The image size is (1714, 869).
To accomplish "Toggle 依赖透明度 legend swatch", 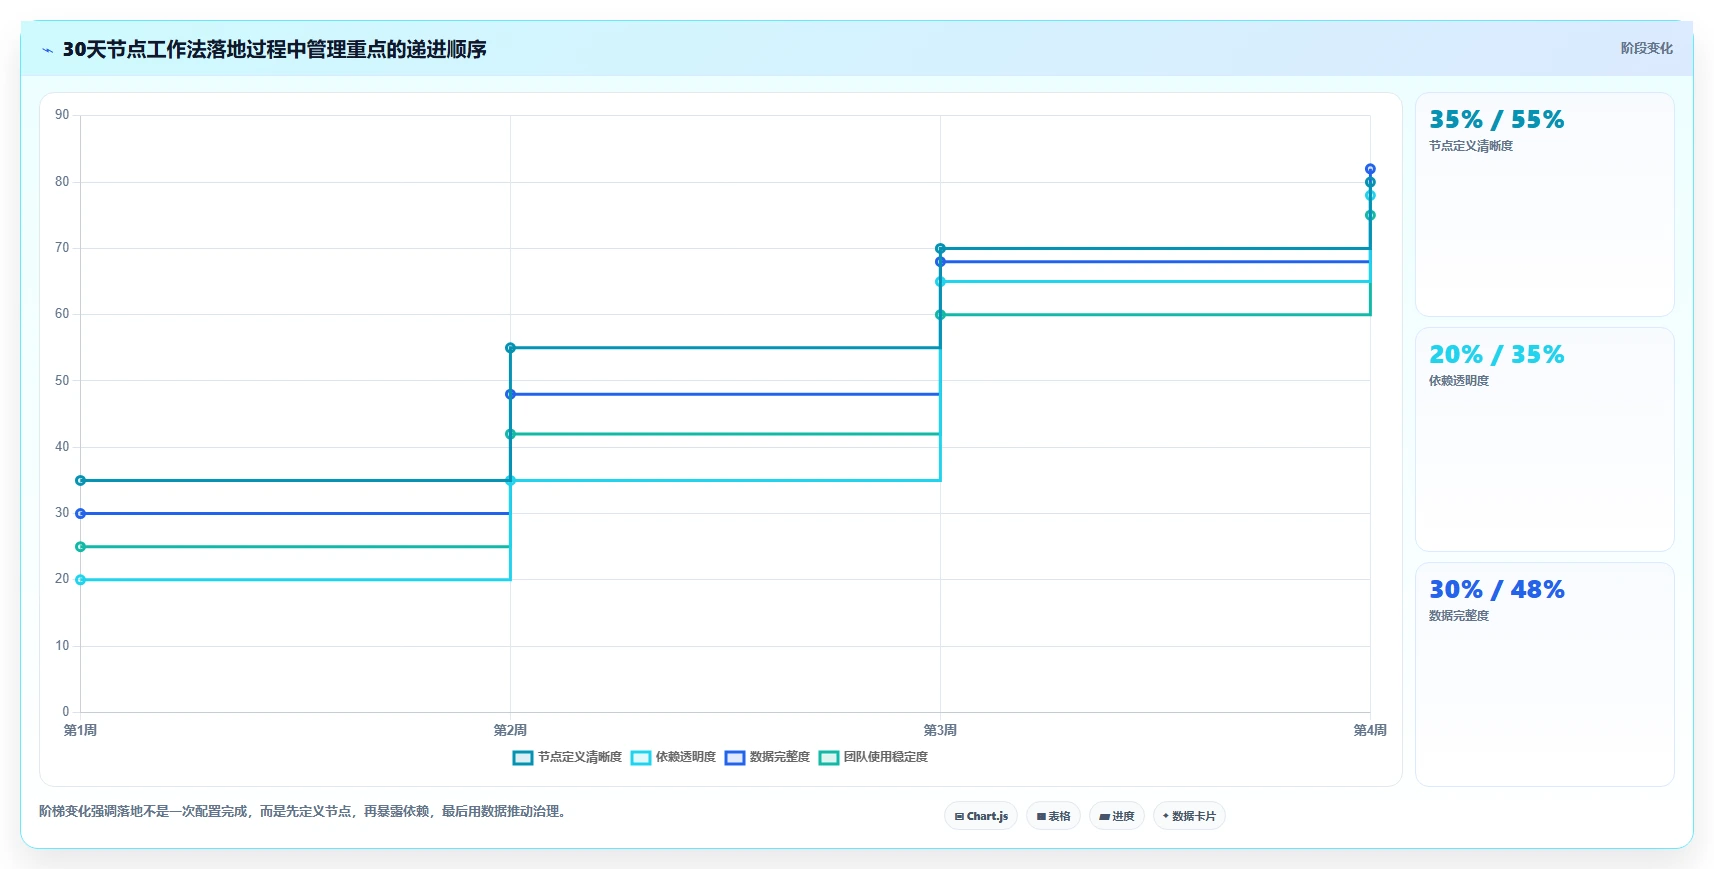I will pos(641,758).
